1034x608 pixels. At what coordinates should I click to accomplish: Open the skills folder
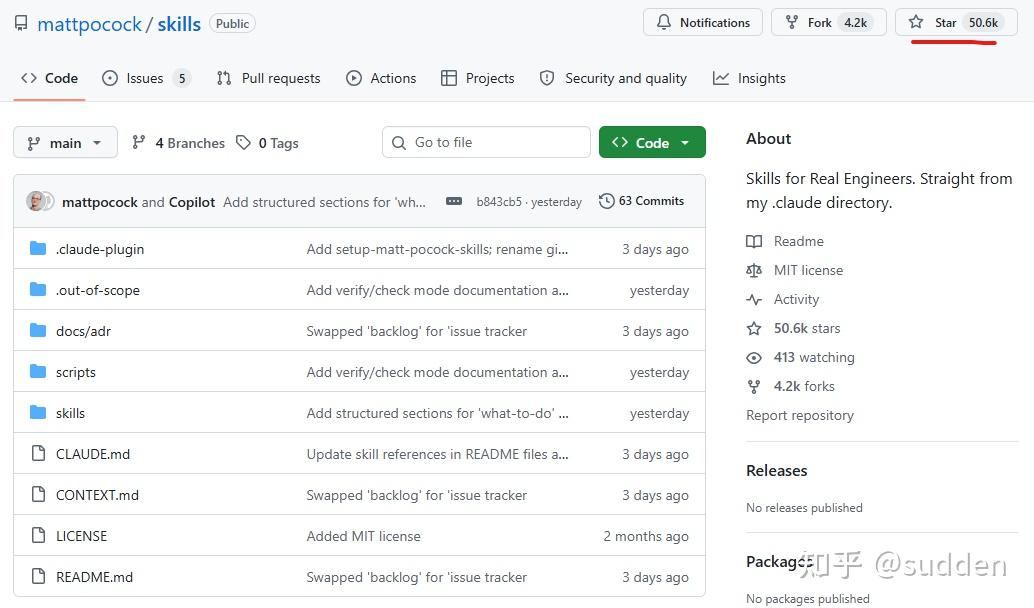pyautogui.click(x=71, y=413)
